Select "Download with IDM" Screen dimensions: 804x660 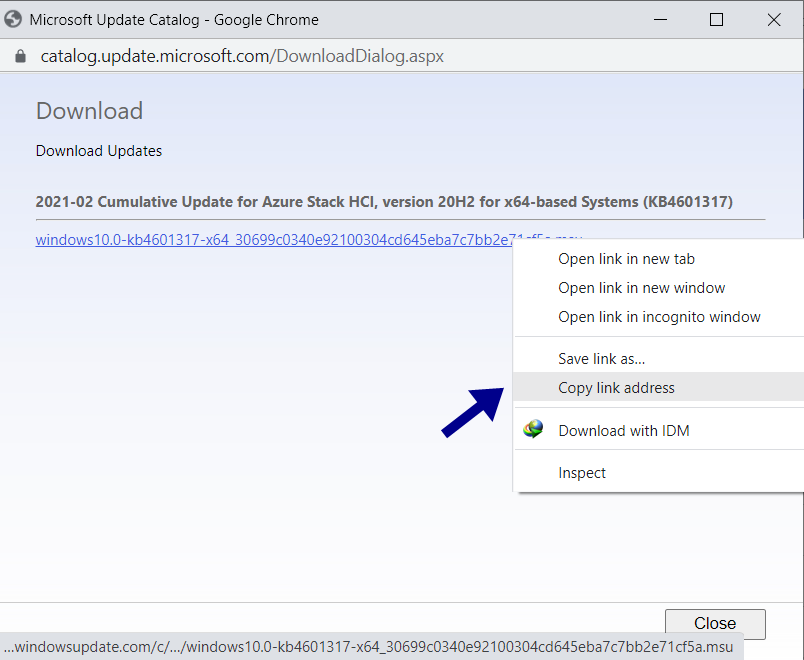624,428
